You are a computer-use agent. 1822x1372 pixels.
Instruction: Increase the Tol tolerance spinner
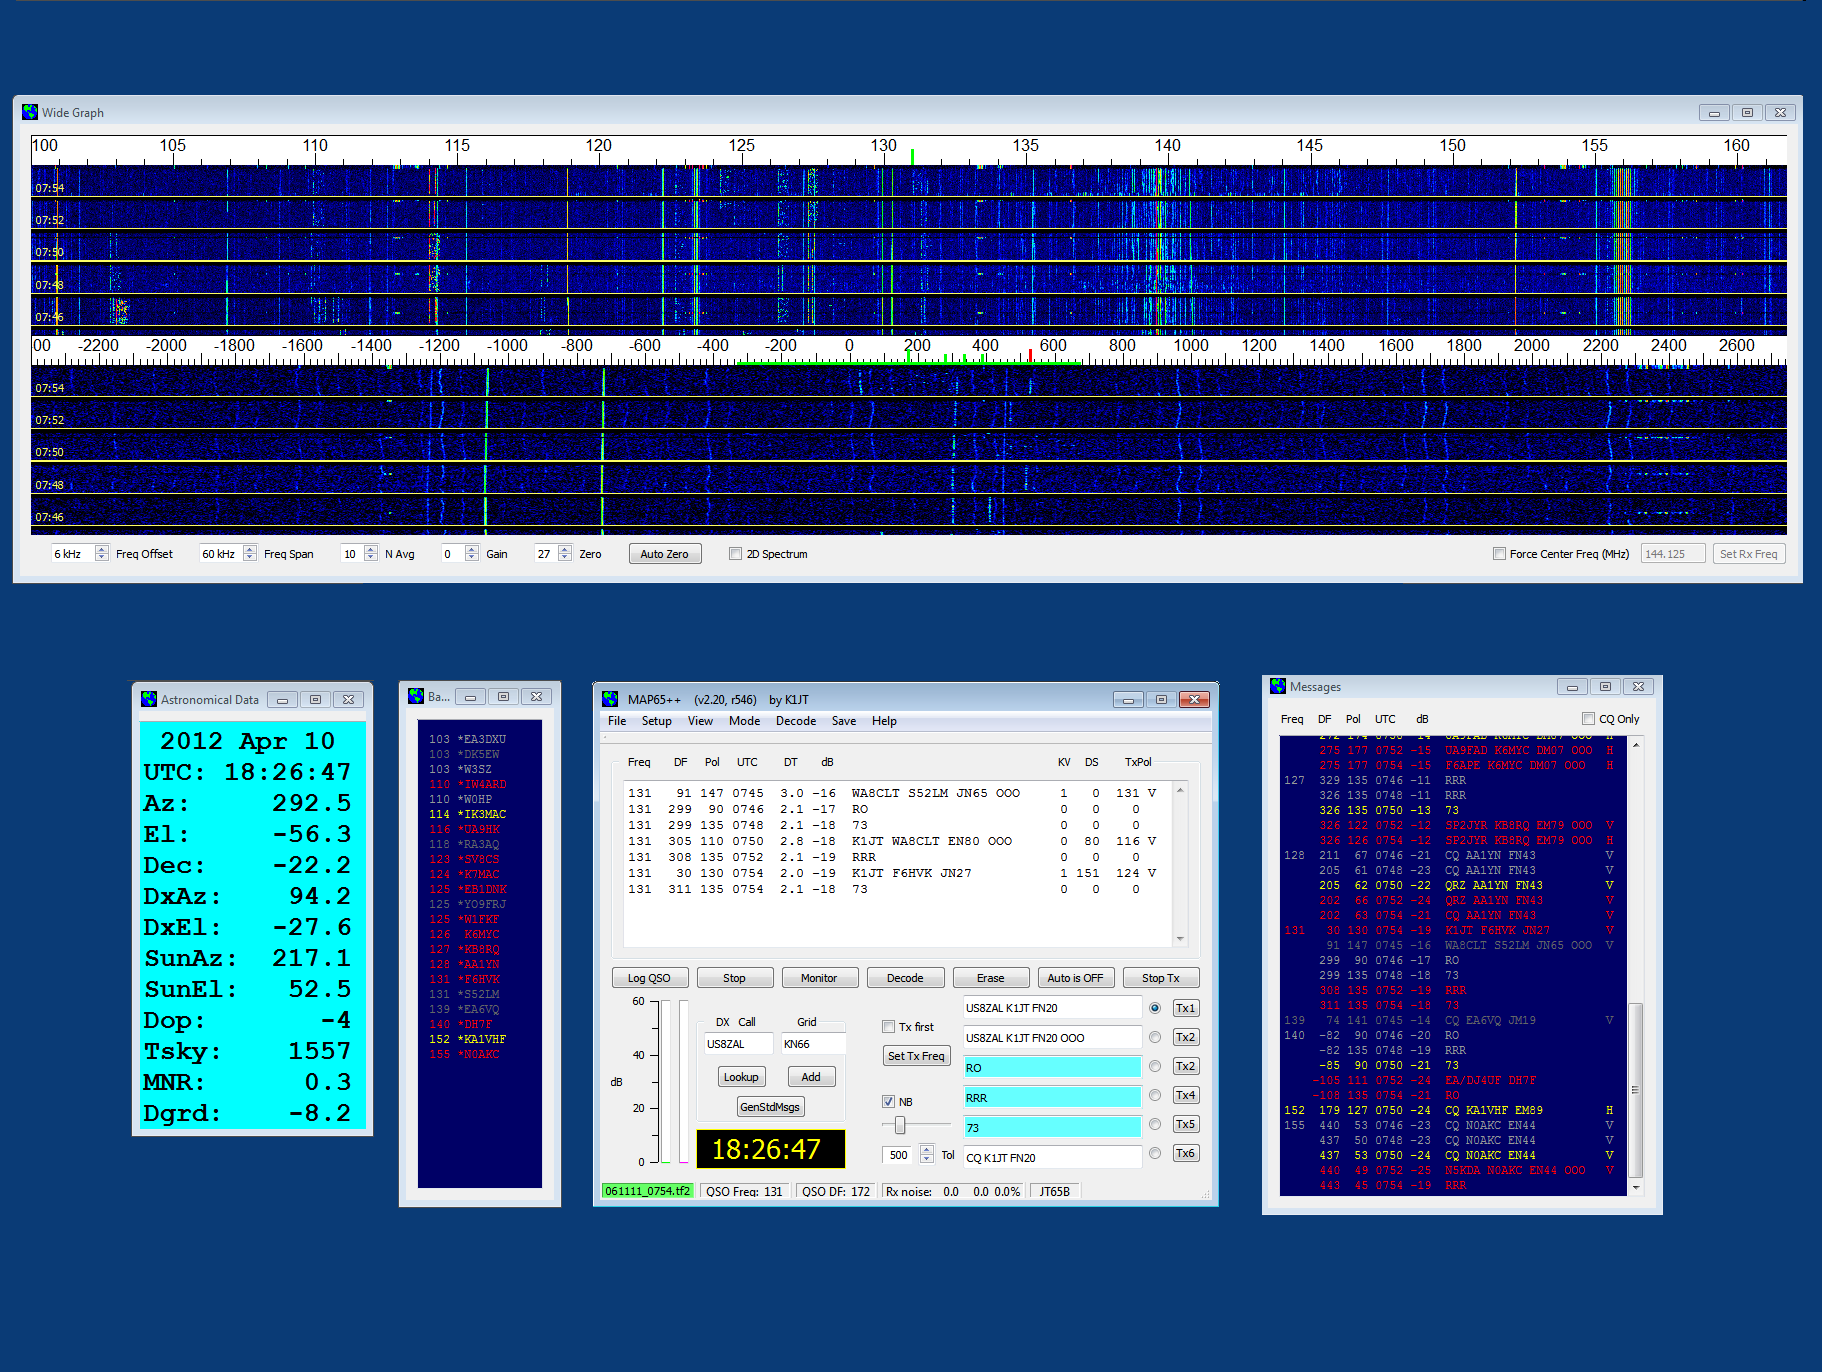pyautogui.click(x=927, y=1150)
